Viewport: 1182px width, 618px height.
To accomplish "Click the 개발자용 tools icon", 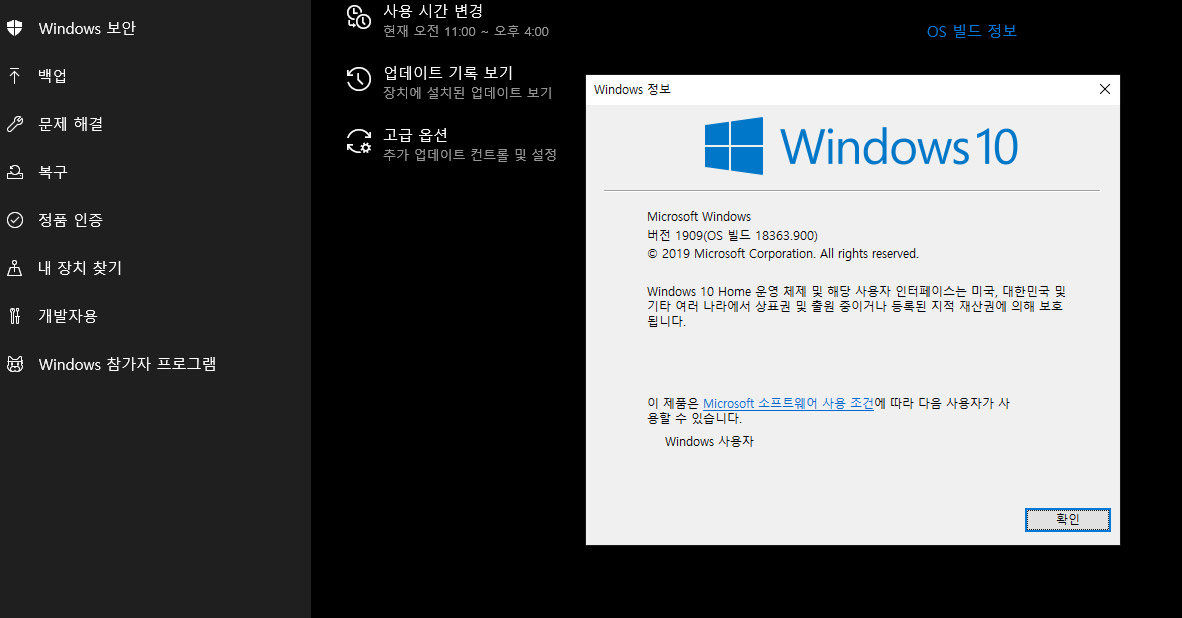I will point(14,316).
